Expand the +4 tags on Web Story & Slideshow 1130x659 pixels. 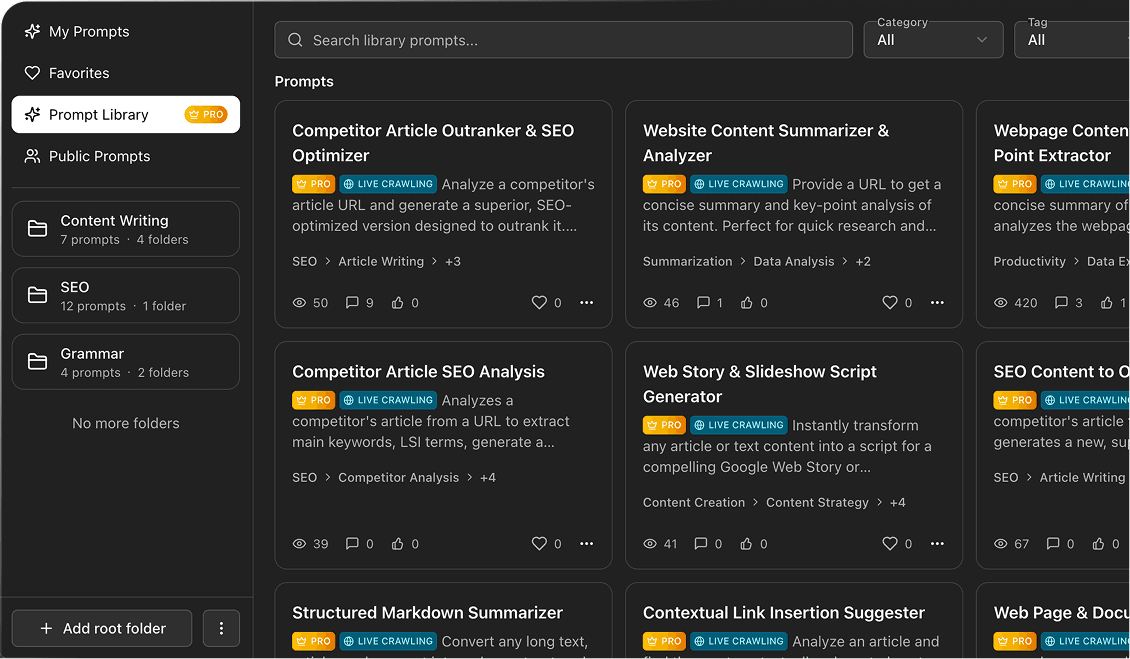tap(897, 503)
